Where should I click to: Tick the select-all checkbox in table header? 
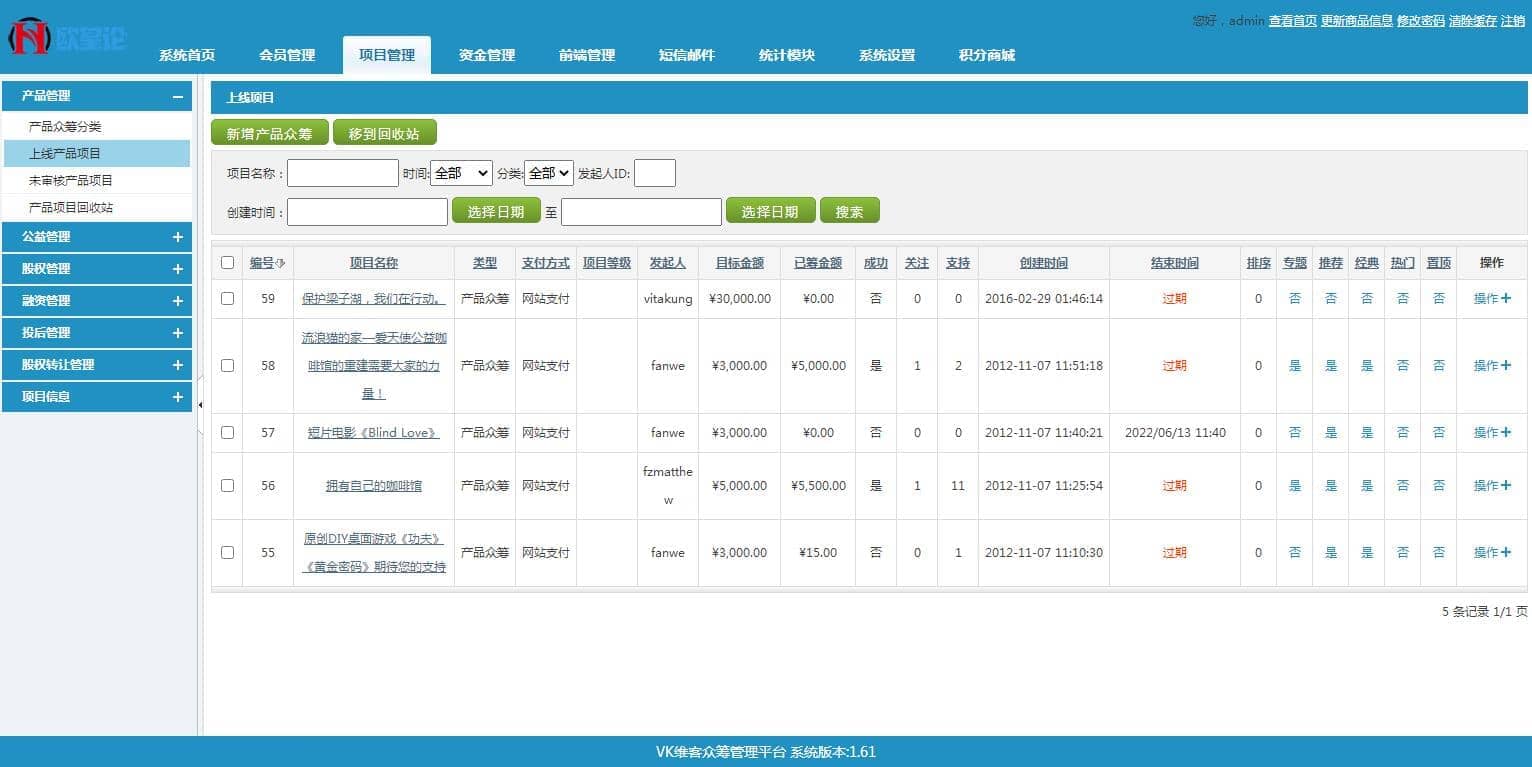coord(227,263)
